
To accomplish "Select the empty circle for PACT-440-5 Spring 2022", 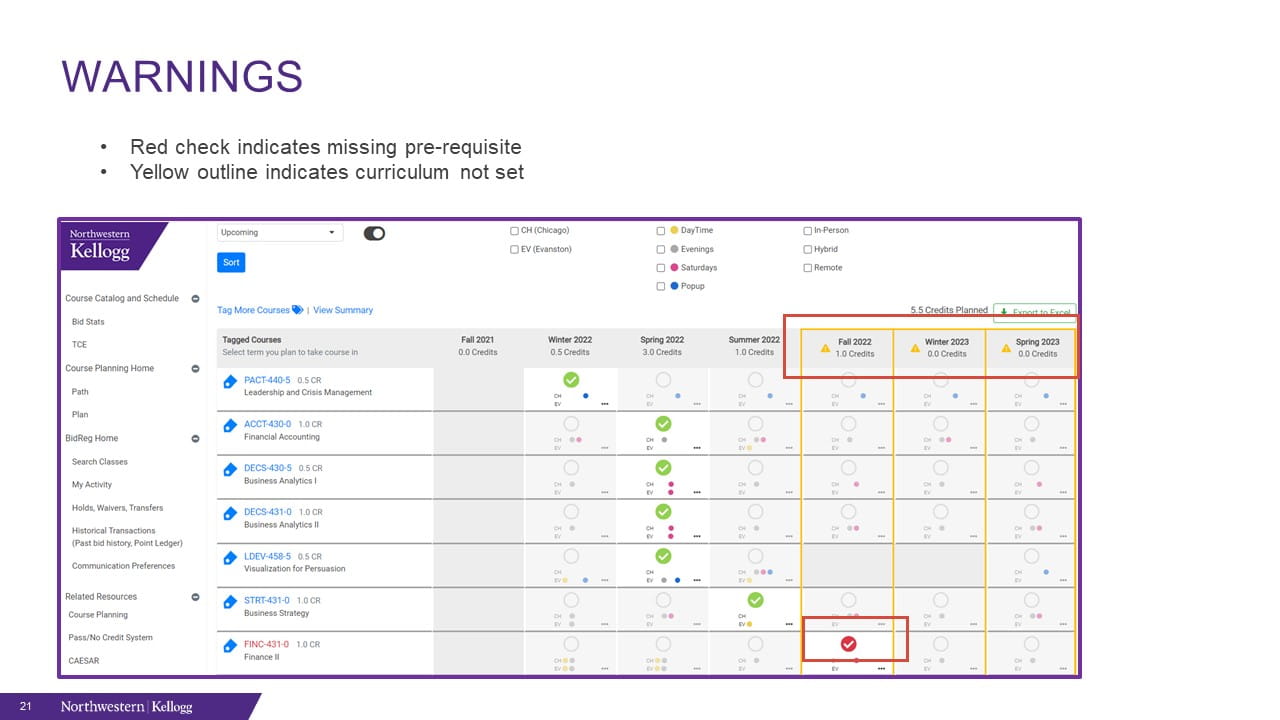I will 663,380.
